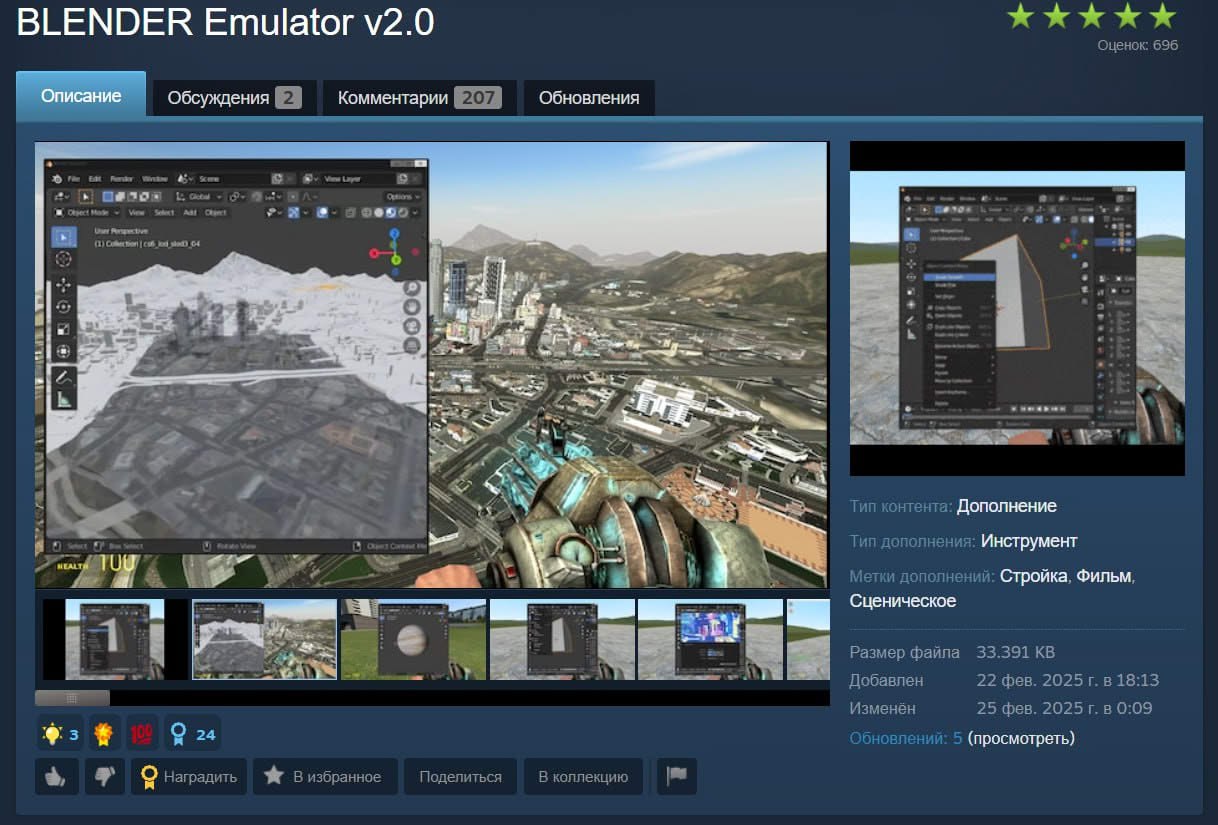The width and height of the screenshot is (1218, 825).
Task: Click the date 22 фев. 2025 г. в 18:13
Action: click(x=1067, y=680)
